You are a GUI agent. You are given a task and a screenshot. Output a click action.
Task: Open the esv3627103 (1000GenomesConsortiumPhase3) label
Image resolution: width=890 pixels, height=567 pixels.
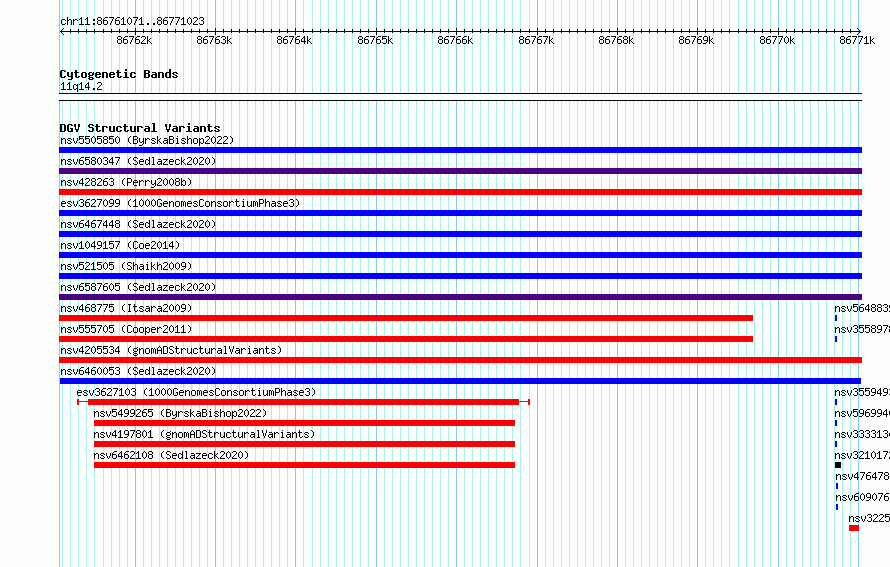pyautogui.click(x=196, y=392)
